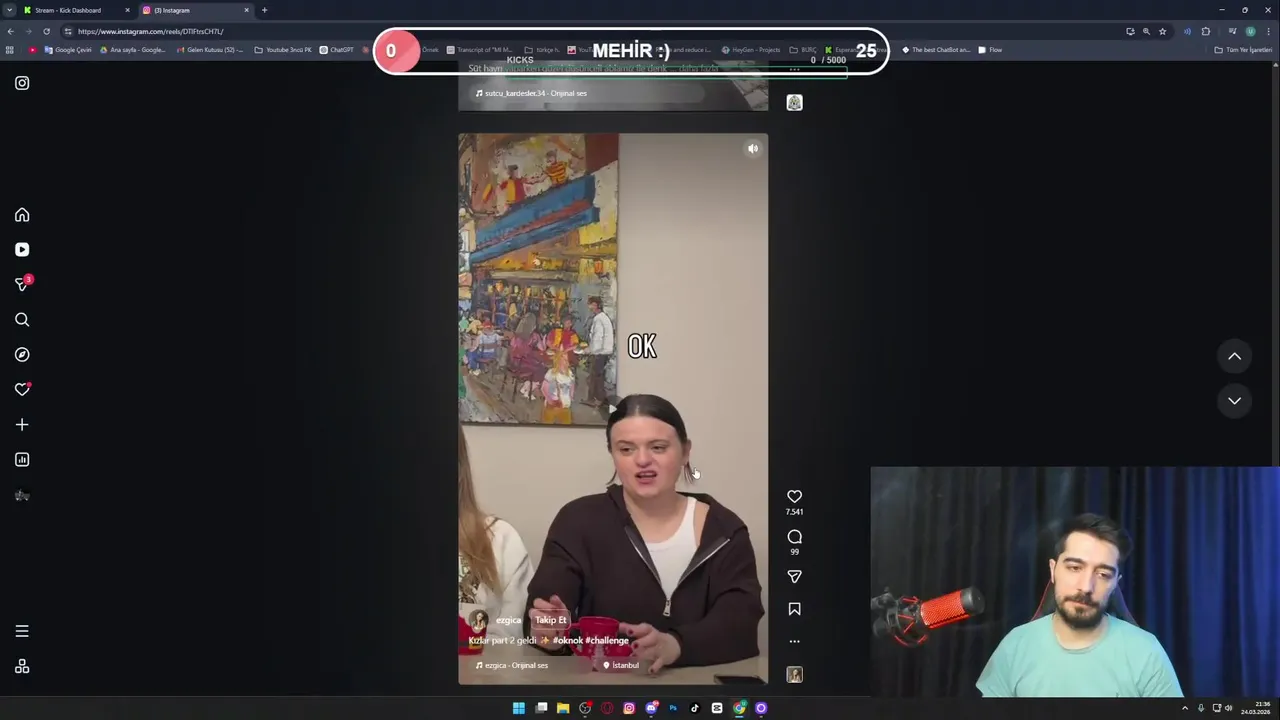The height and width of the screenshot is (720, 1280).
Task: Open comments on the ezgica reel
Action: pos(794,537)
